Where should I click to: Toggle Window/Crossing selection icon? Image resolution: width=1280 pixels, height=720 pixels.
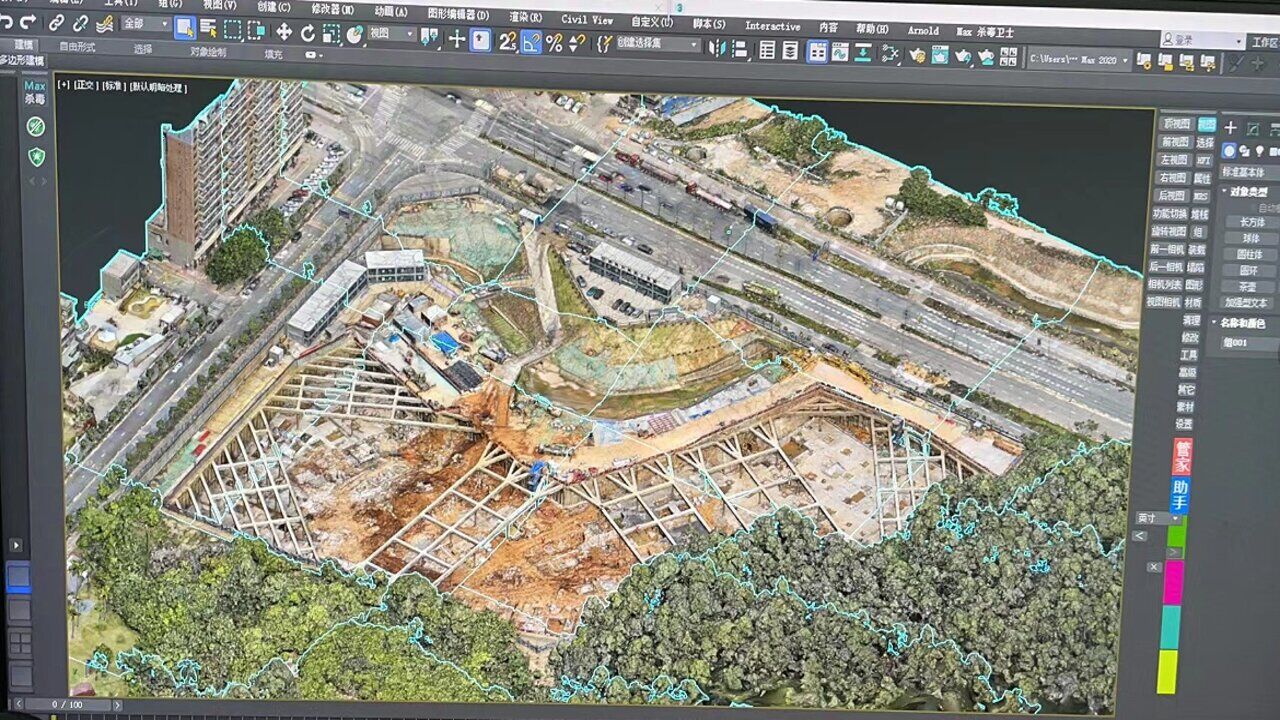[x=257, y=30]
